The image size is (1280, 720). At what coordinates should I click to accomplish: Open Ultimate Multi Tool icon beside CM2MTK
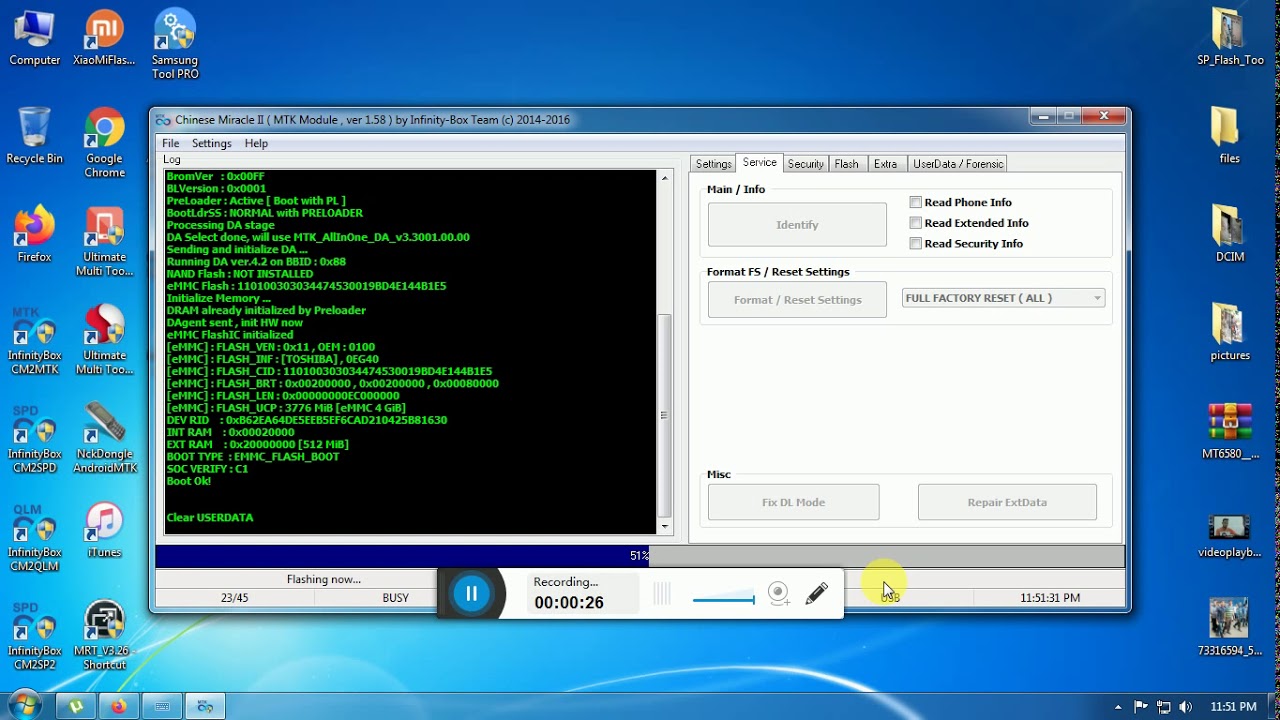(x=104, y=340)
